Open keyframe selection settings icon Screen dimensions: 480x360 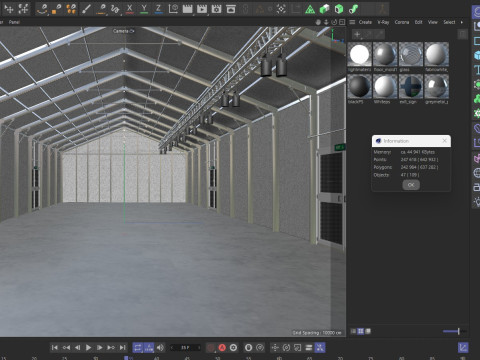click(233, 348)
